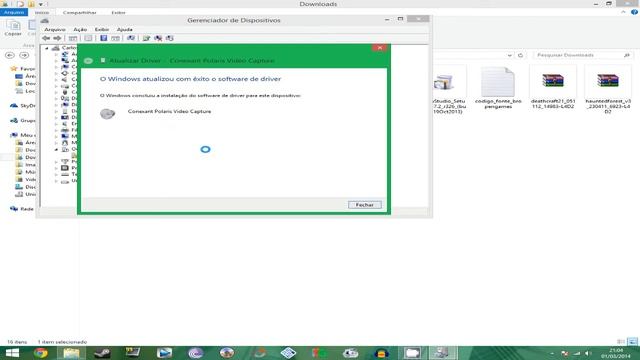Screen dimensions: 640x360
Task: Close Atualizar Driver dialog via red X
Action: 380,48
